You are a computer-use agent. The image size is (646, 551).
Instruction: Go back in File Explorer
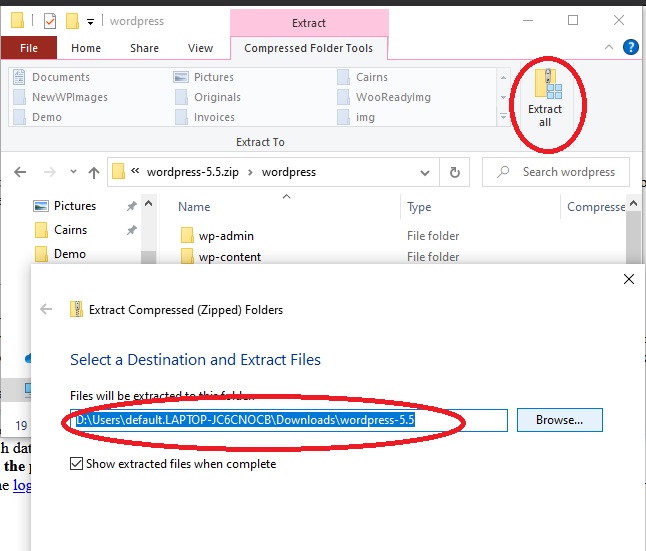click(x=20, y=172)
